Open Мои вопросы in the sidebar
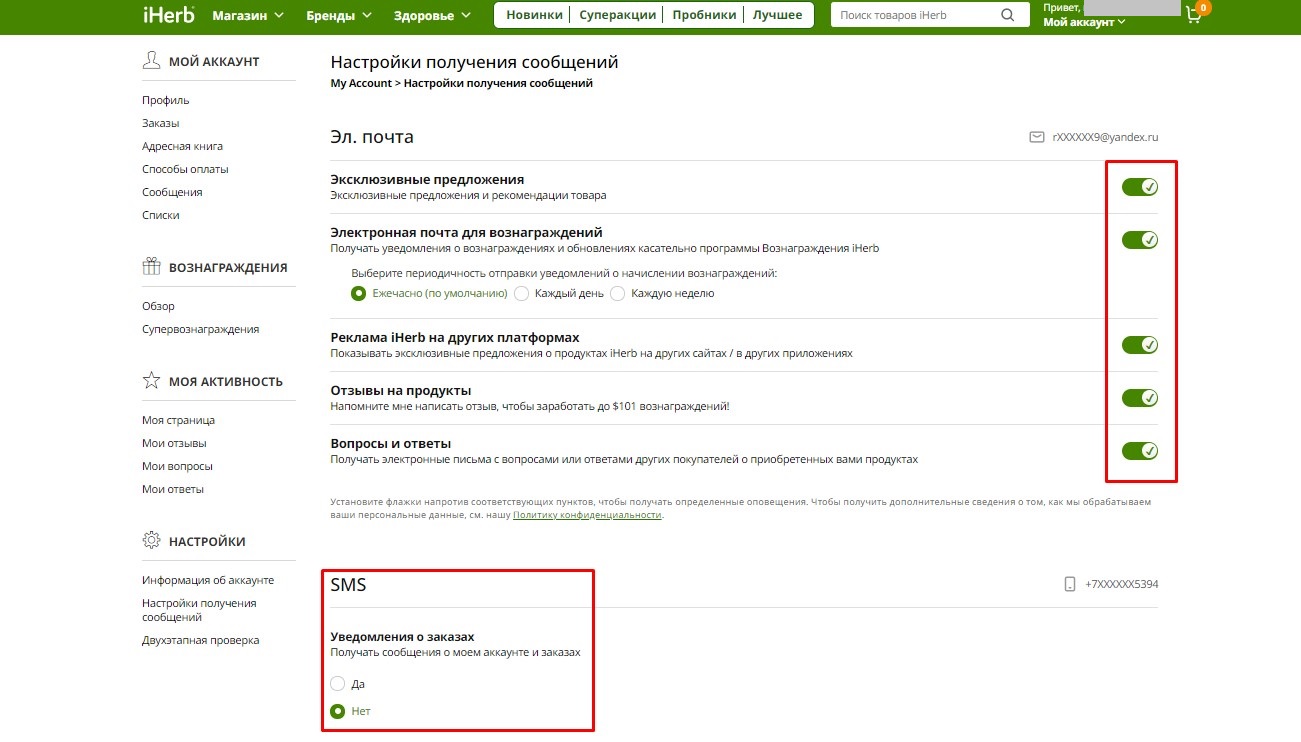Screen dimensions: 1301x742 coord(177,466)
